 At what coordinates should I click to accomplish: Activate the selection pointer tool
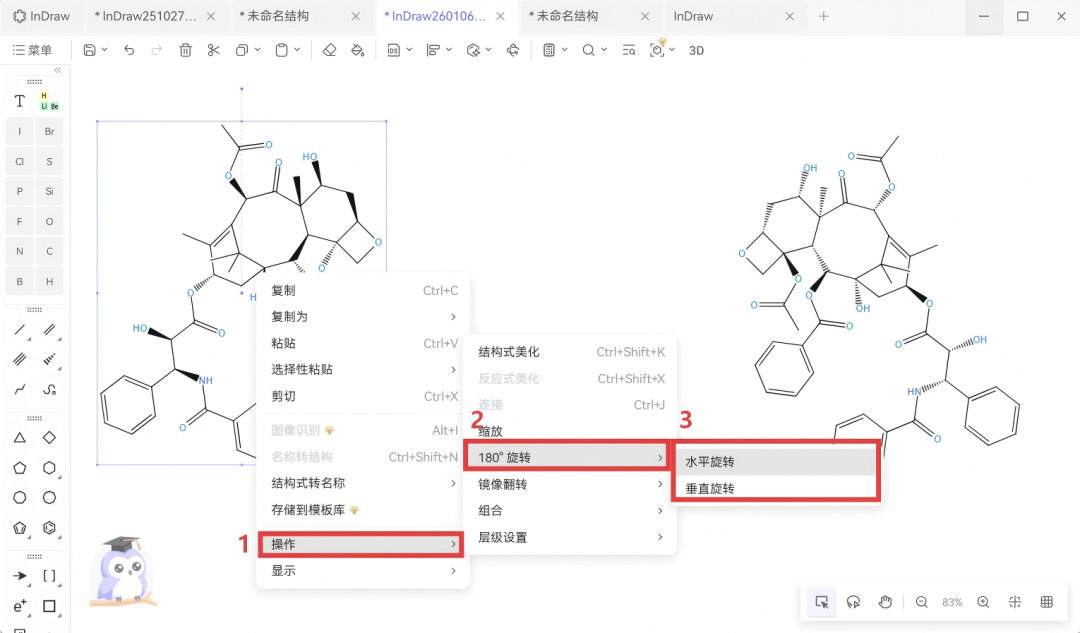pos(822,602)
